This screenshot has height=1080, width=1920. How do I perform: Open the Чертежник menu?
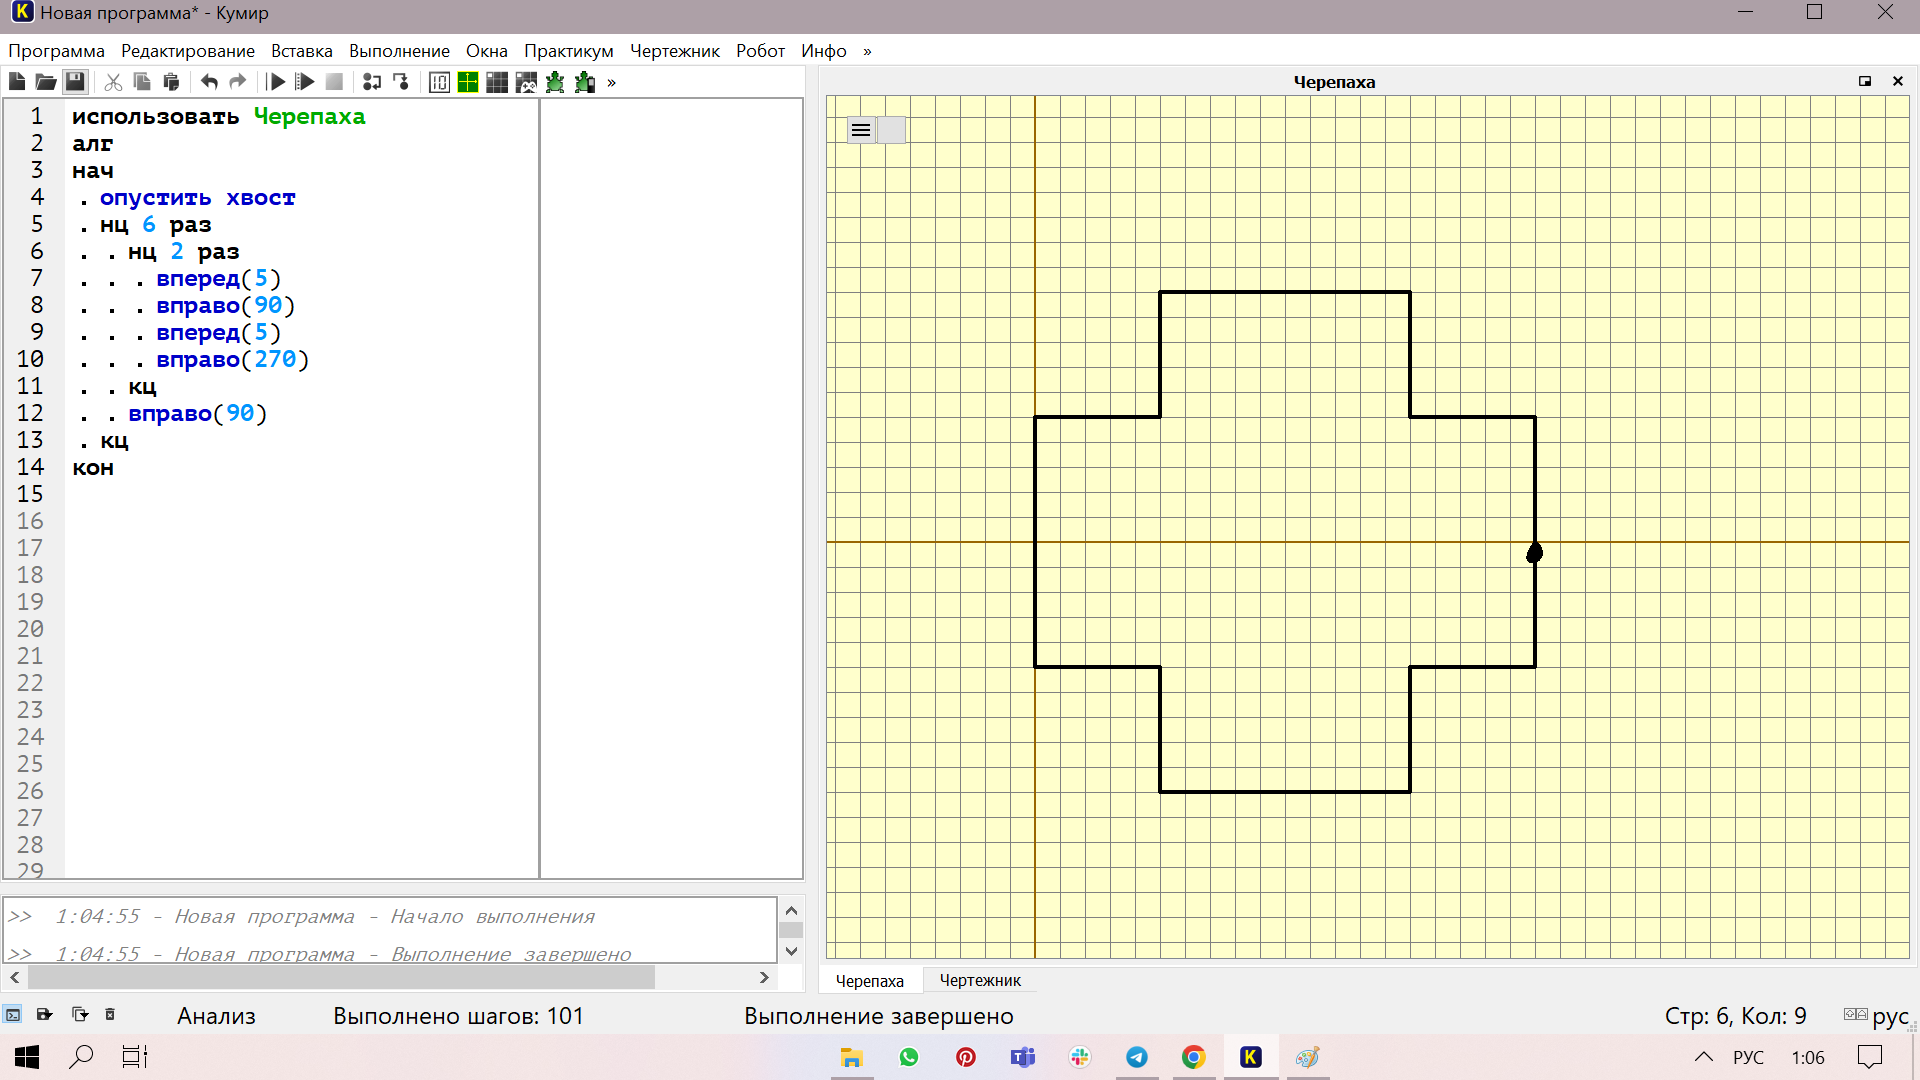[675, 51]
